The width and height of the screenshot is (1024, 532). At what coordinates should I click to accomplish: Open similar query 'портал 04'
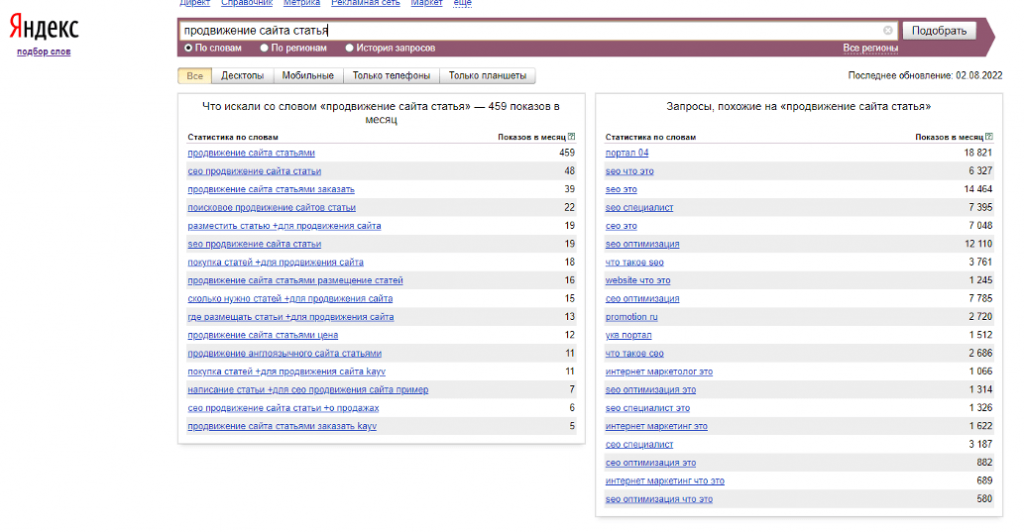point(627,153)
